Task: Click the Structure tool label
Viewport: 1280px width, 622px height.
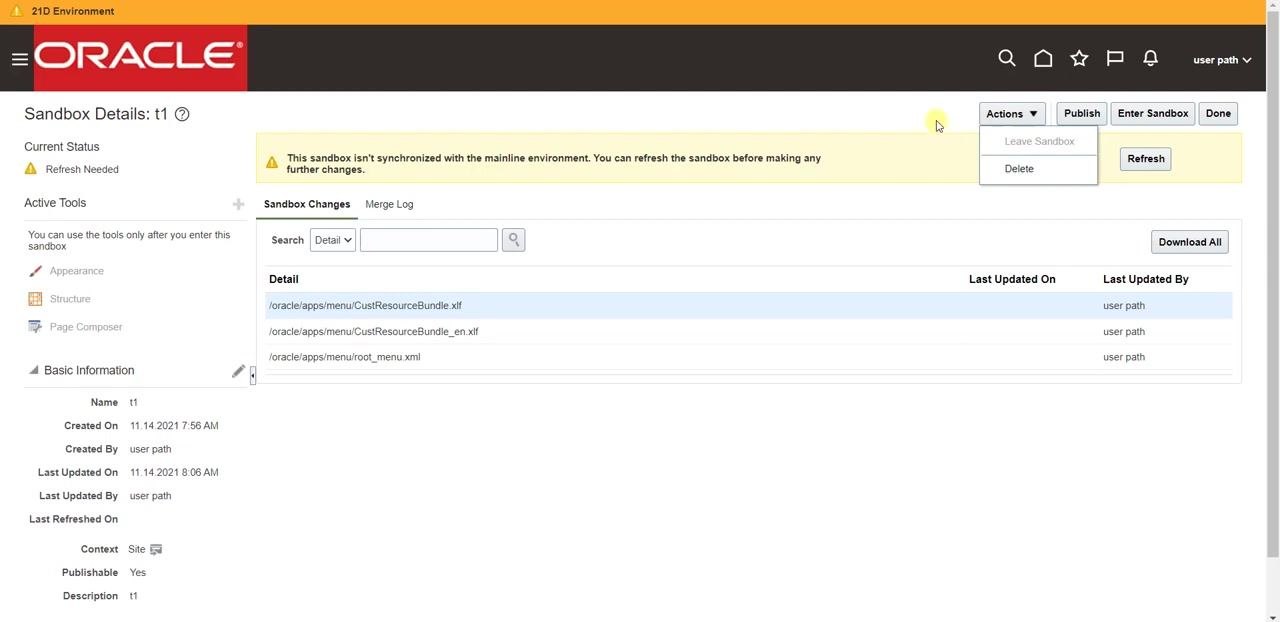Action: coord(70,299)
